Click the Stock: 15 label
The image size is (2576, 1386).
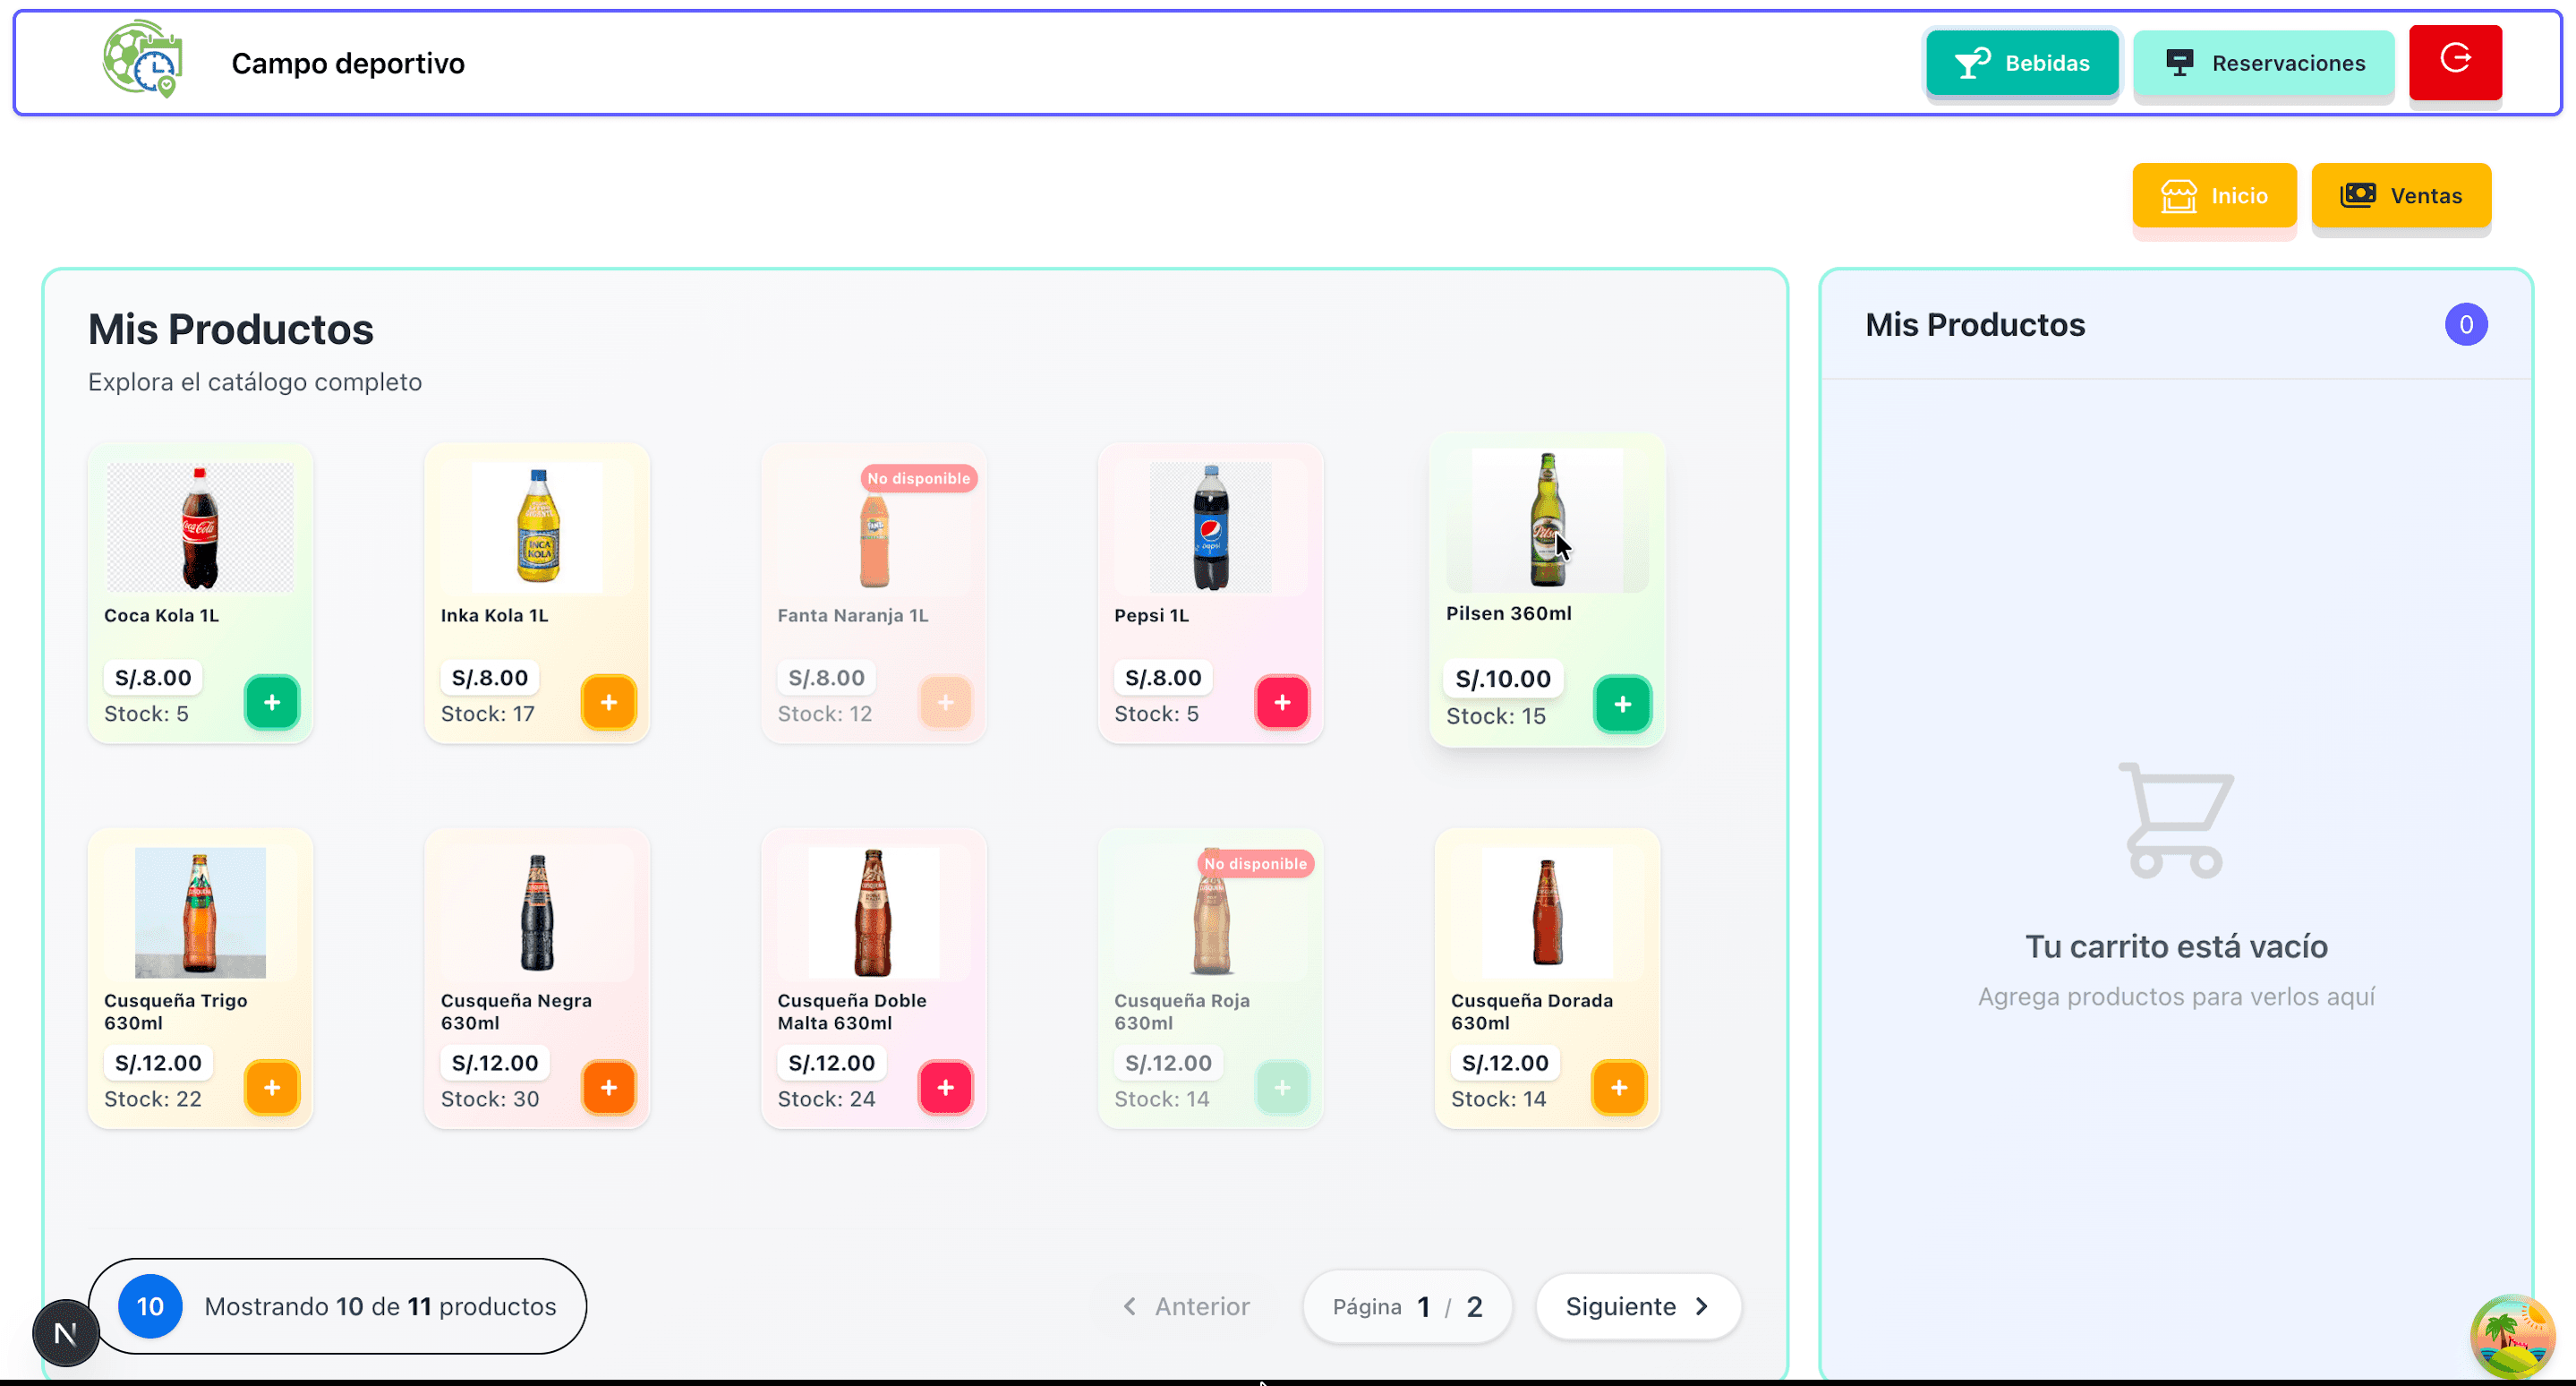[x=1496, y=716]
